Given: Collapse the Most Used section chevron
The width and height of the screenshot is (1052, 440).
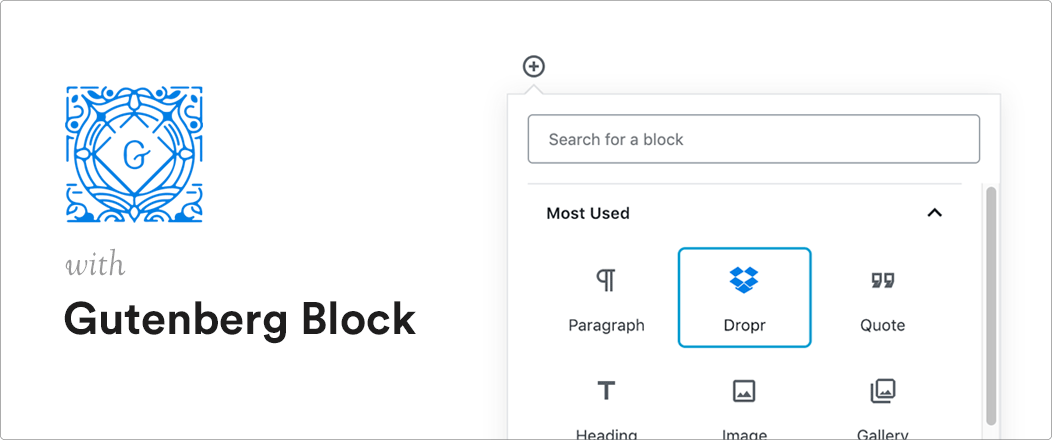Looking at the screenshot, I should coord(935,213).
